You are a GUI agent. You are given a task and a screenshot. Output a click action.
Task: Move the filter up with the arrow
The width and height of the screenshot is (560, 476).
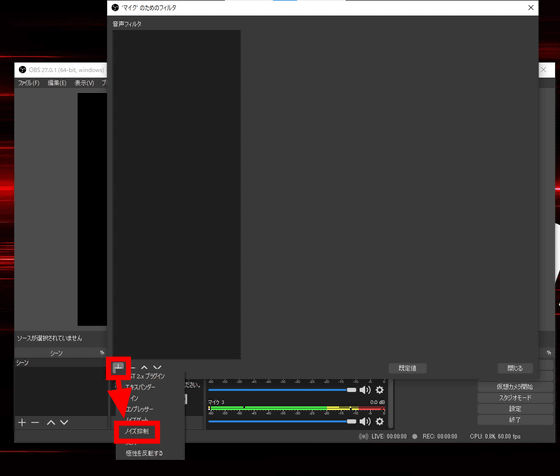click(144, 367)
